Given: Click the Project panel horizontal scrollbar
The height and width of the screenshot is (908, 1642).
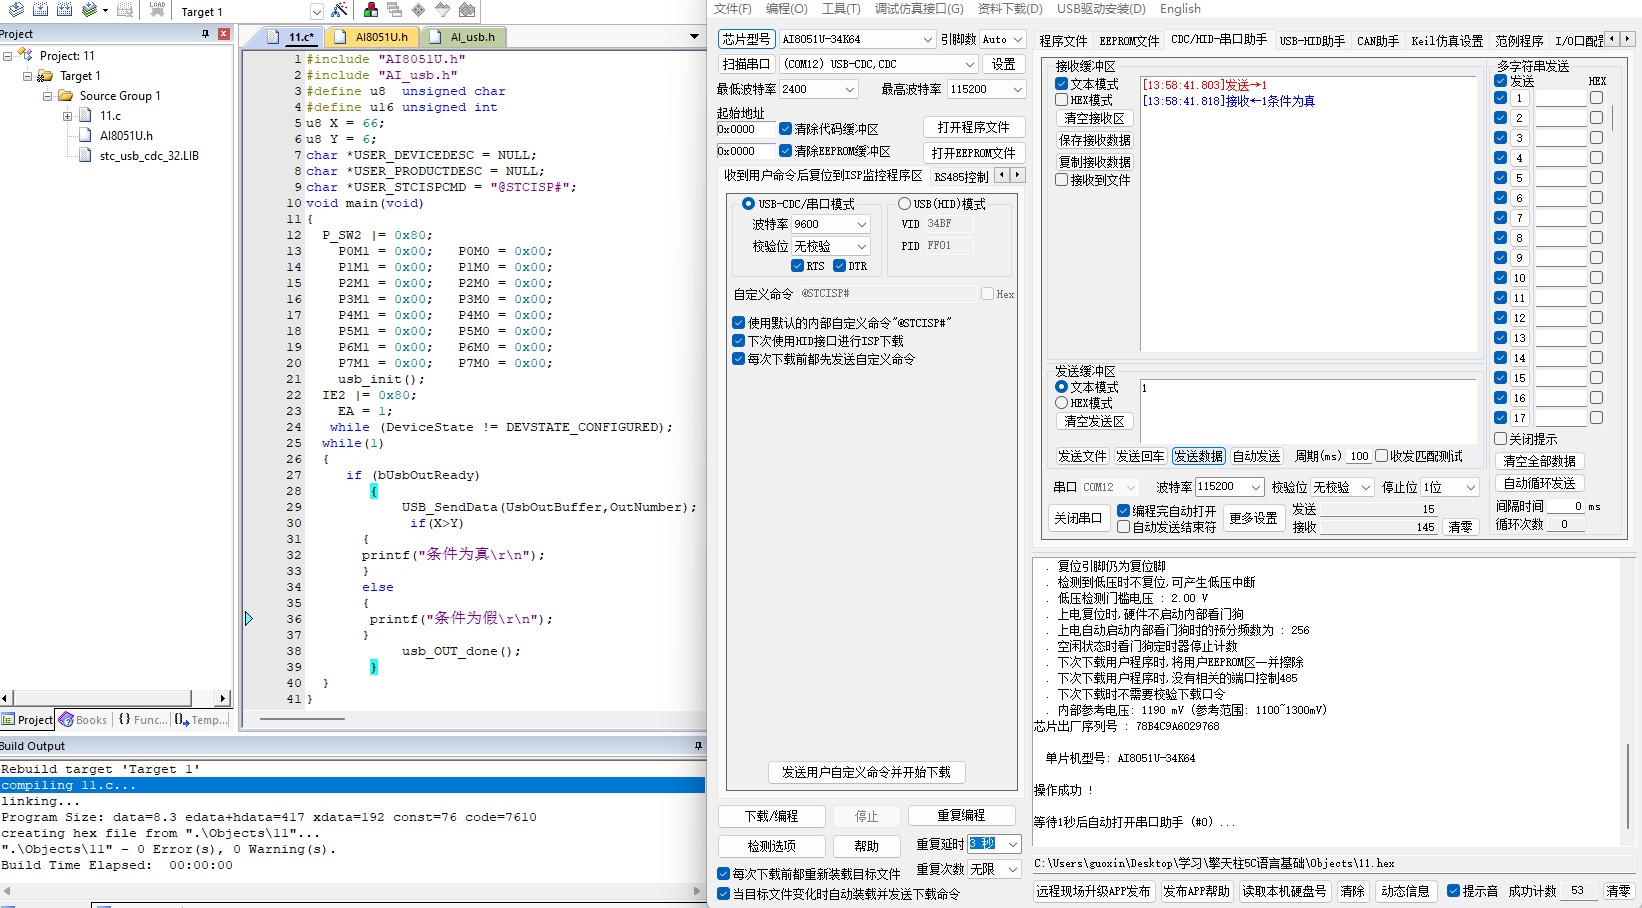Looking at the screenshot, I should 110,698.
